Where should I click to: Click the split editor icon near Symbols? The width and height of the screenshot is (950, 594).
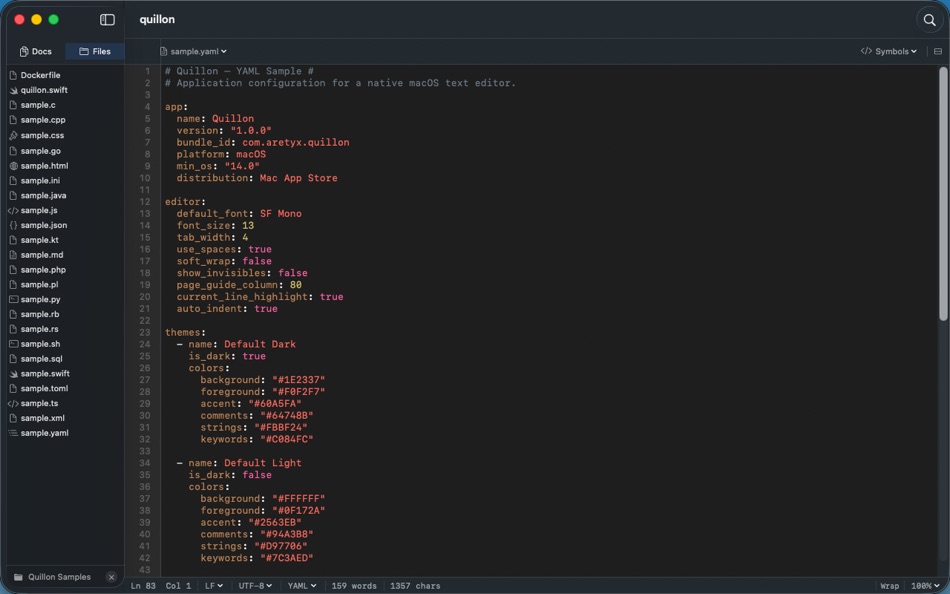point(937,51)
